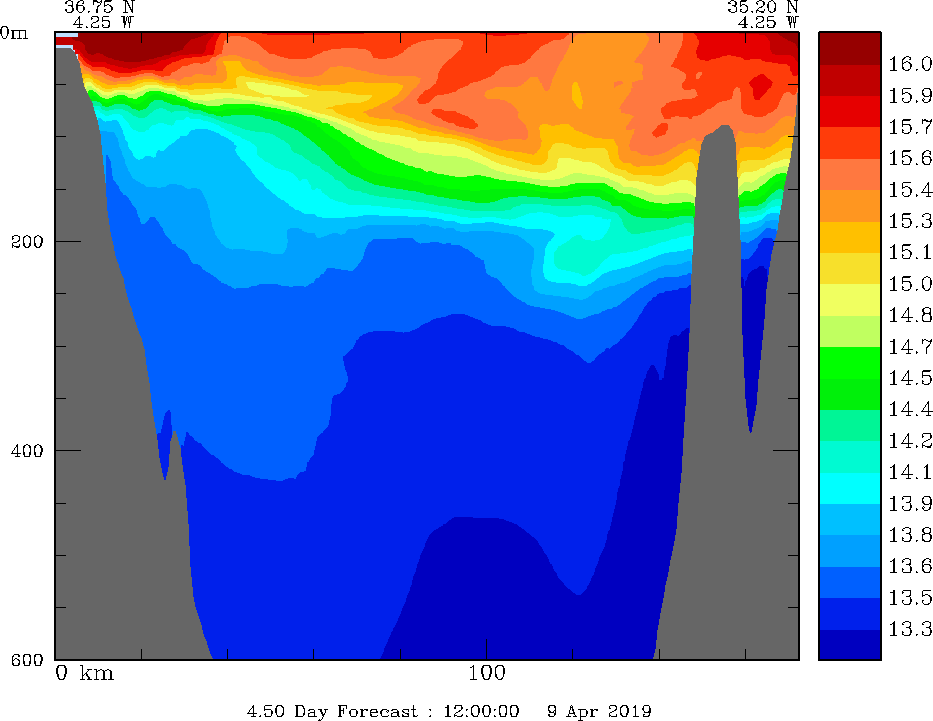Pick the darkest navy colorbar band below 13.3
The image size is (933, 721).
point(850,645)
